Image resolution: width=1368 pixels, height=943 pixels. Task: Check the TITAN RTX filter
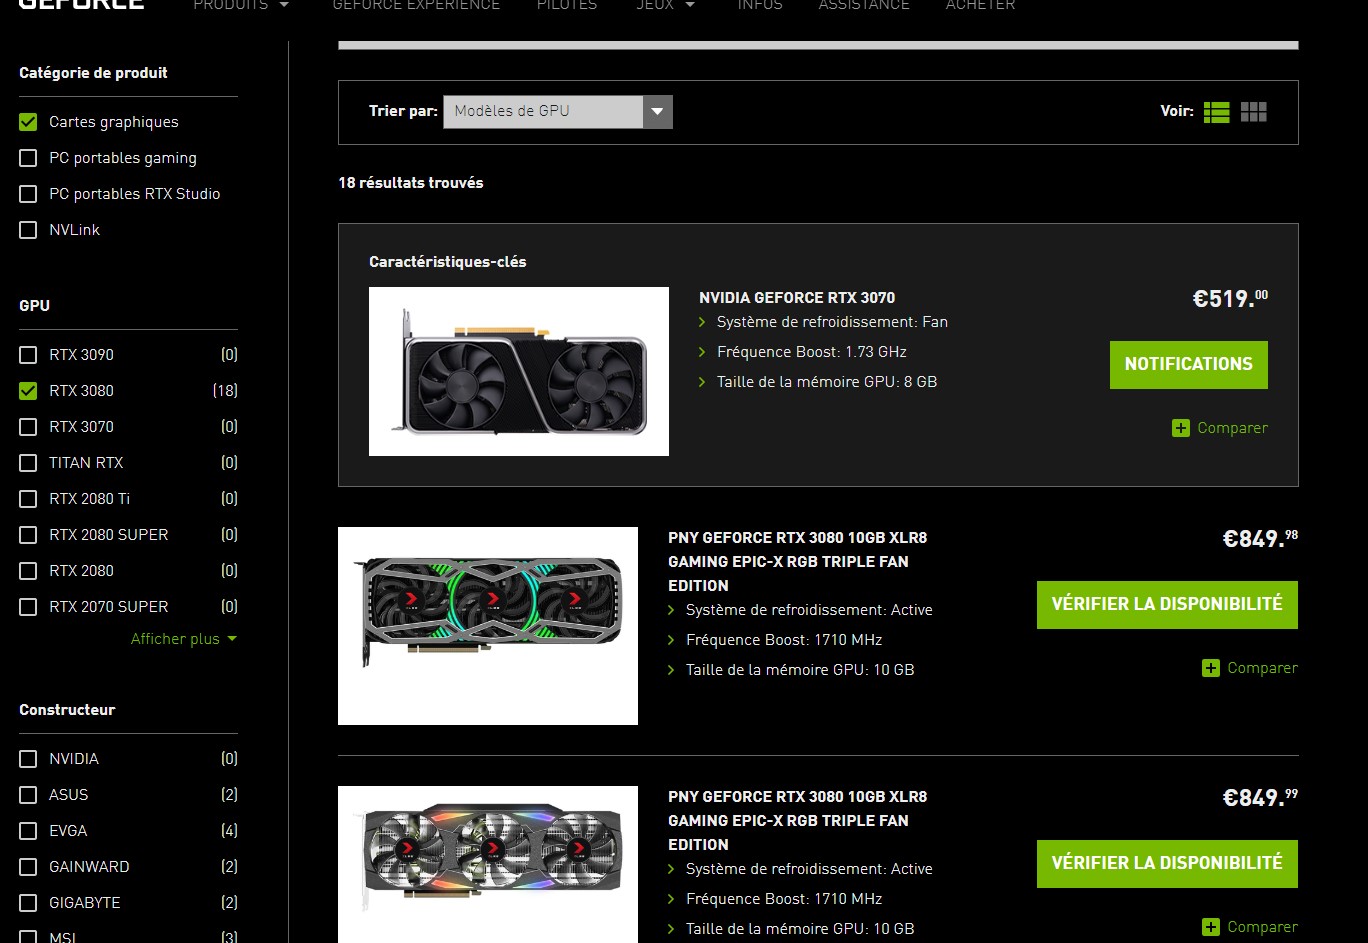tap(28, 463)
